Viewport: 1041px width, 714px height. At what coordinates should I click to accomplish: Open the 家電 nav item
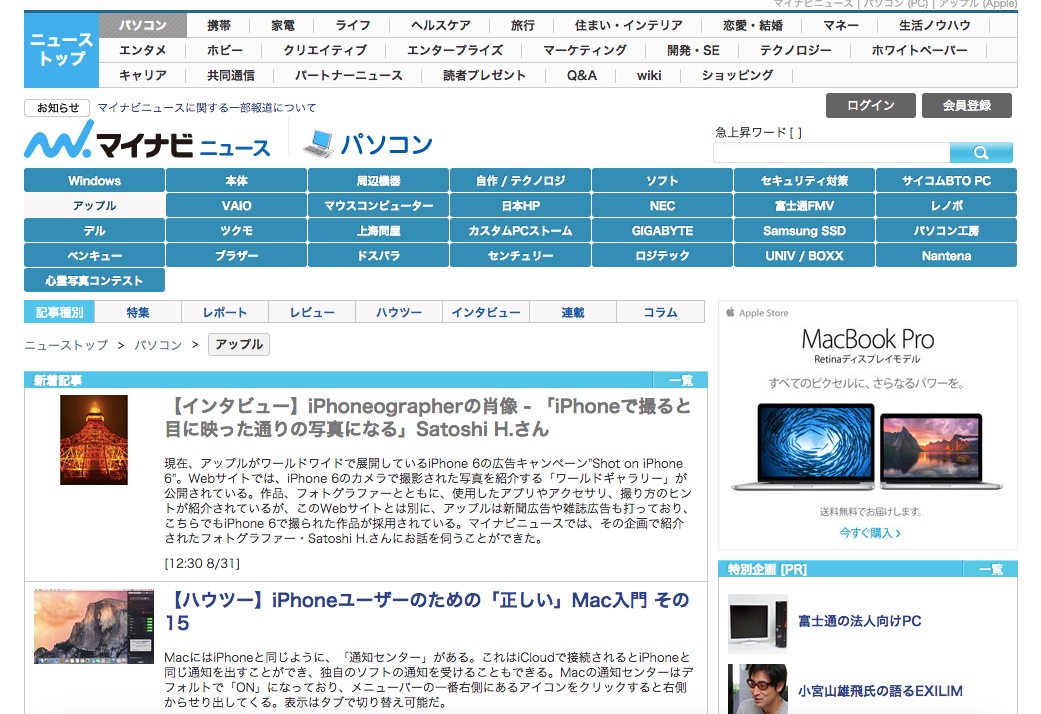[x=283, y=26]
